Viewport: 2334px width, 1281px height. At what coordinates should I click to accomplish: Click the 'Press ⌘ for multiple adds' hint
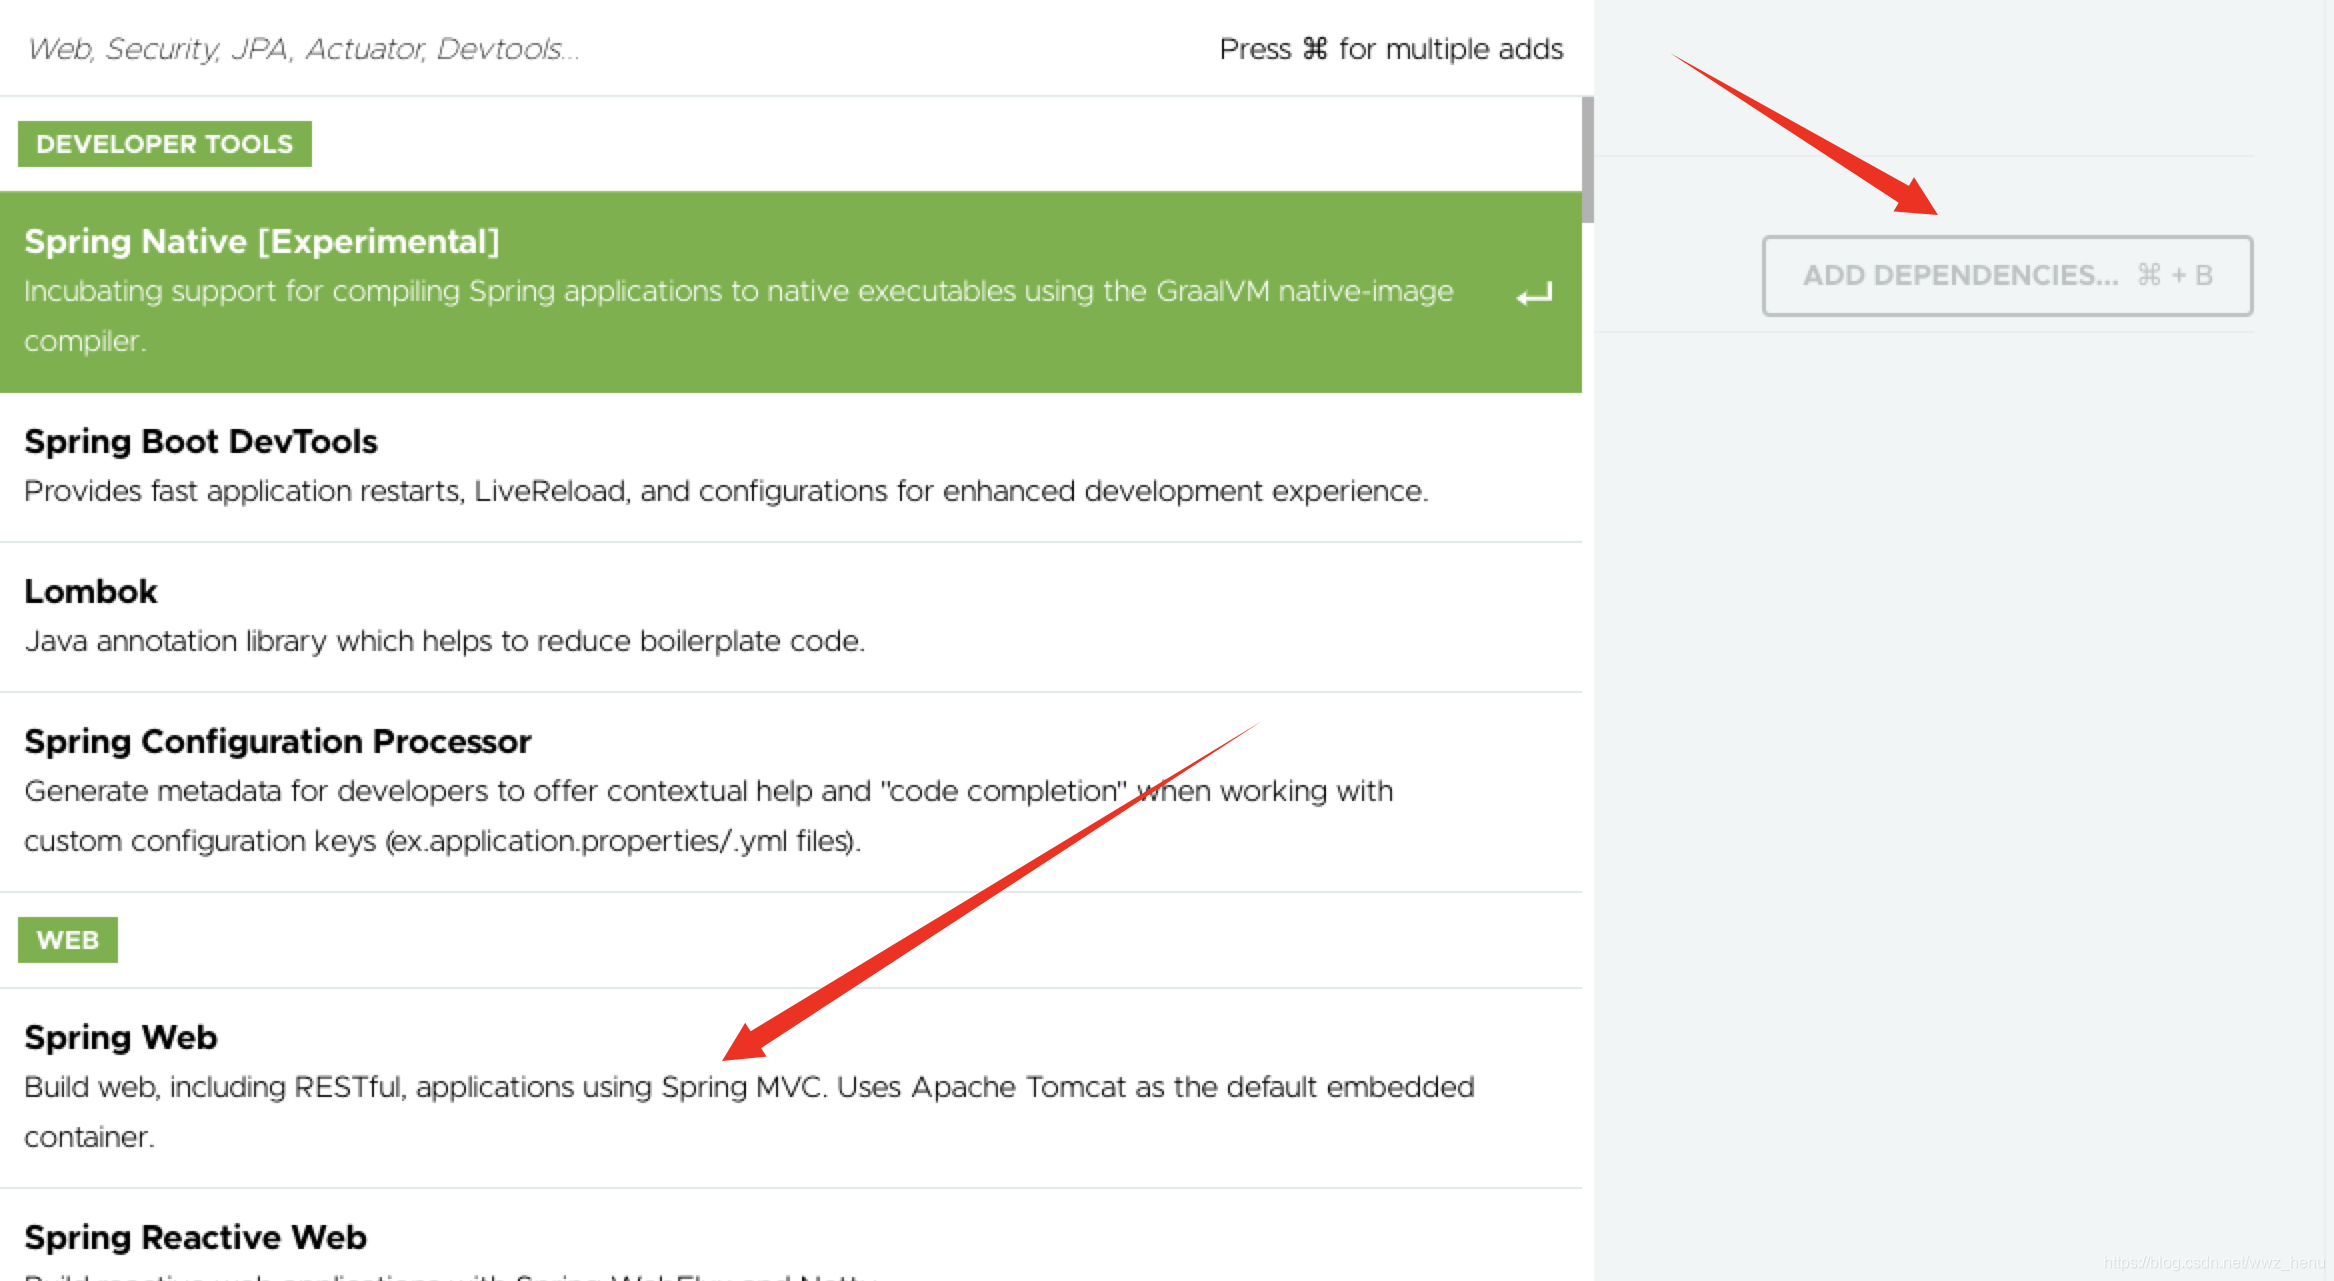(x=1390, y=49)
